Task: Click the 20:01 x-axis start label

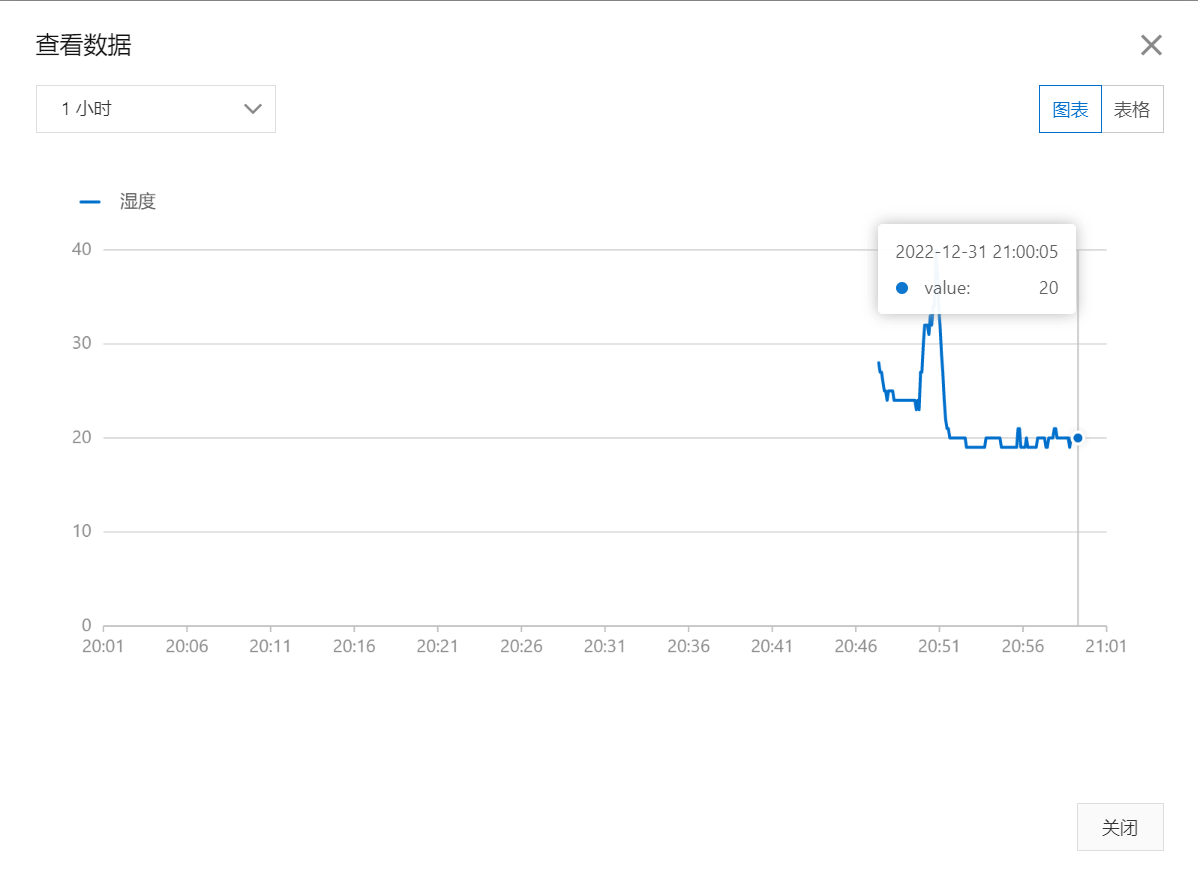Action: pyautogui.click(x=103, y=646)
